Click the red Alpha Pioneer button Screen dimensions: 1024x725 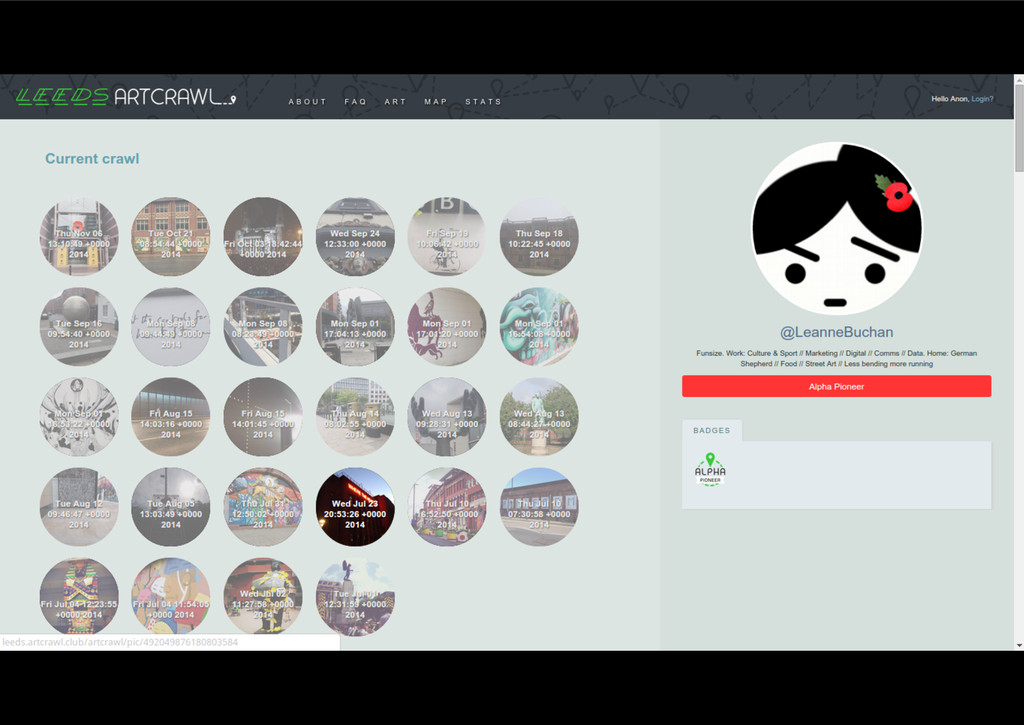[x=837, y=386]
